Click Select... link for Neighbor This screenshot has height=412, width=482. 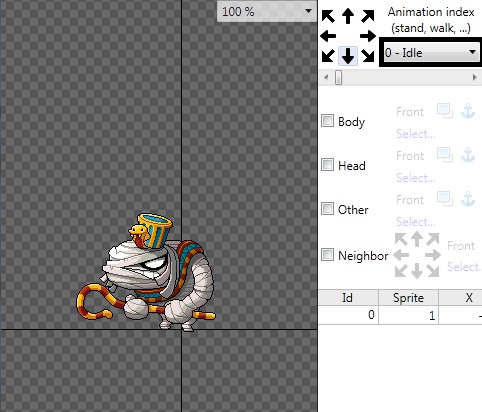[464, 267]
